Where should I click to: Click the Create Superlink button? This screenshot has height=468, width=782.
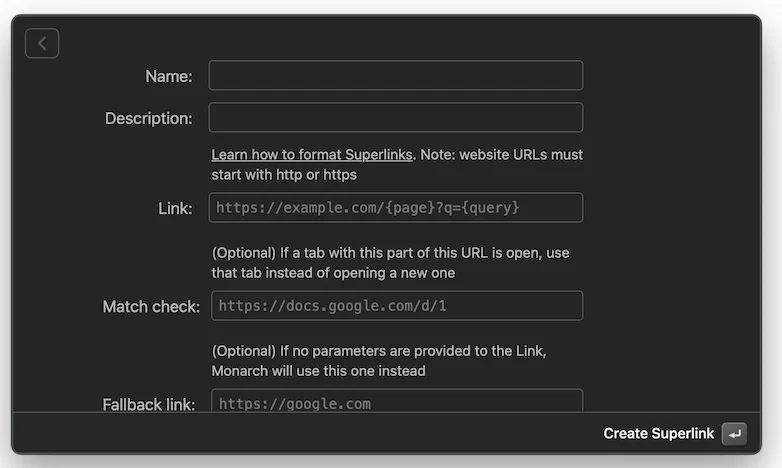pos(673,433)
